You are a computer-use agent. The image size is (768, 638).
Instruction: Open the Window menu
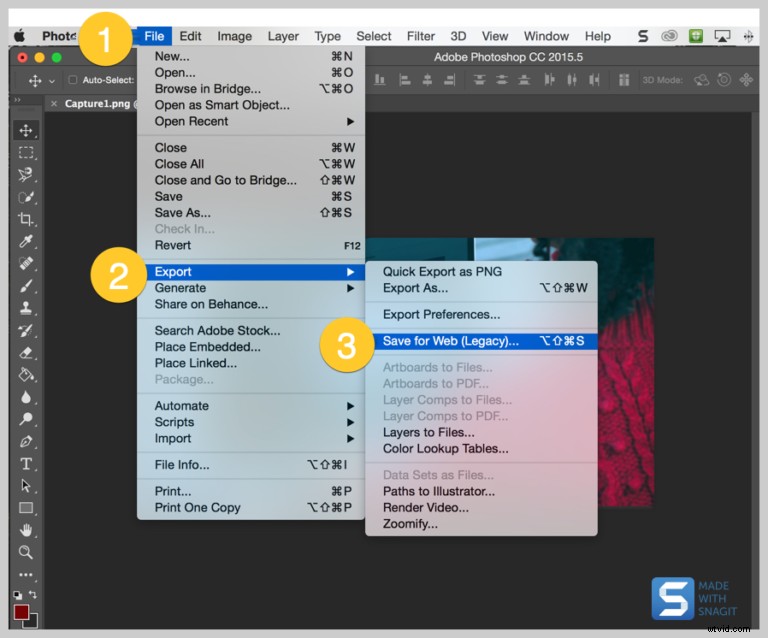(546, 36)
